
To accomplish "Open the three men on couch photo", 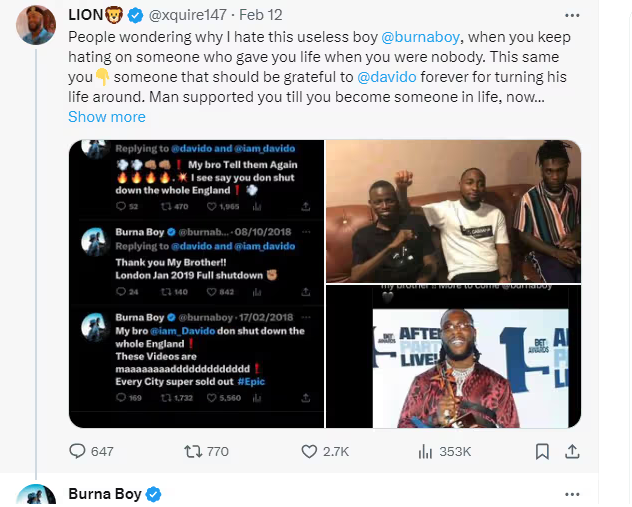I will pyautogui.click(x=454, y=211).
